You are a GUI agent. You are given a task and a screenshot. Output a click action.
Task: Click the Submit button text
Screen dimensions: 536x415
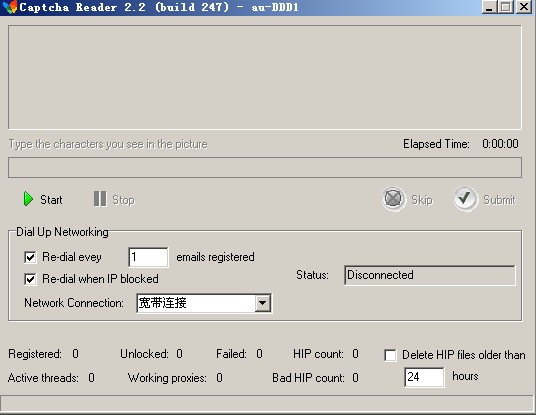499,200
